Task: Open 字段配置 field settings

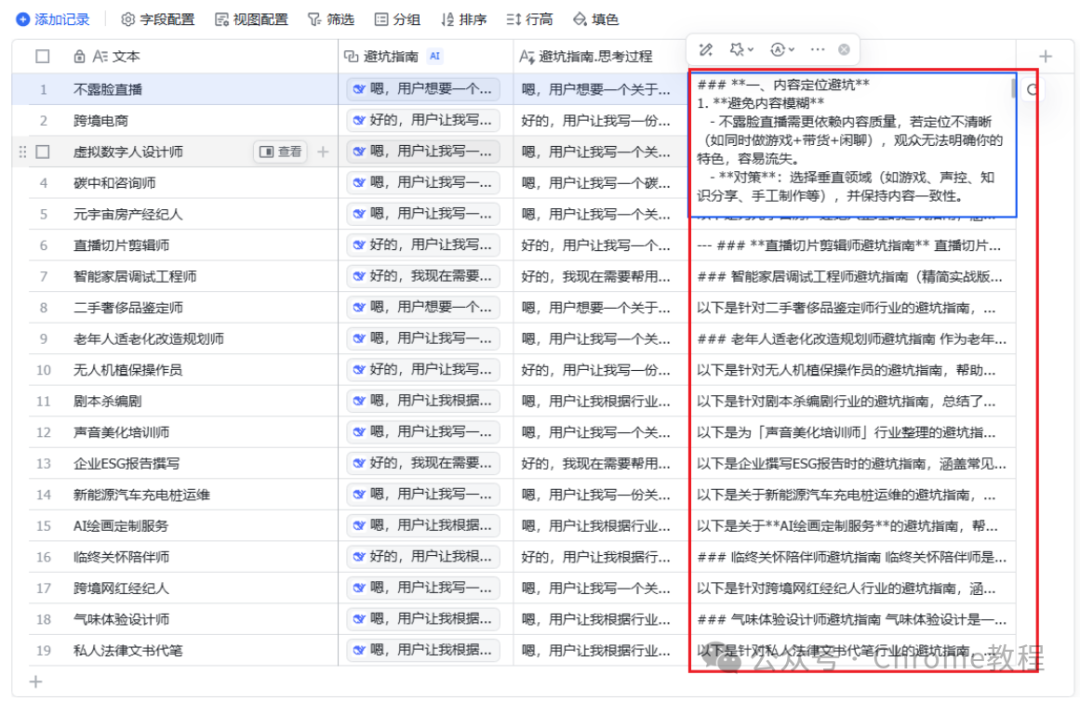Action: click(x=158, y=19)
